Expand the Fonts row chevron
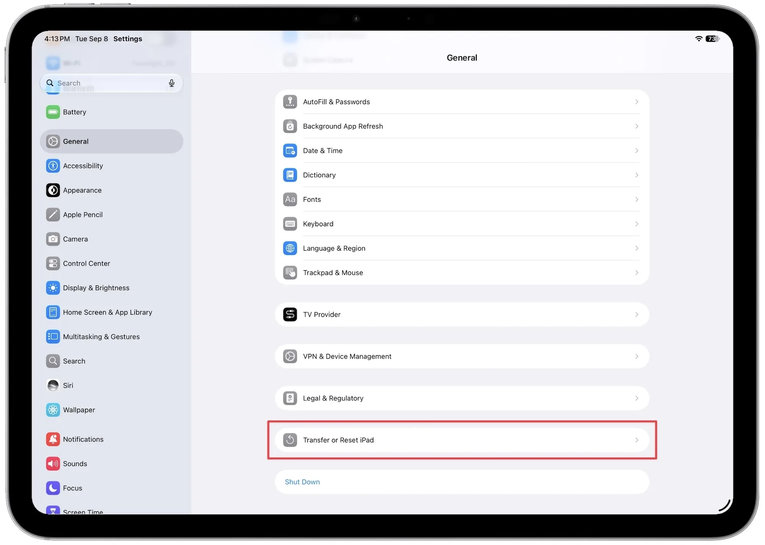Viewport: 765px width, 545px height. pos(637,200)
